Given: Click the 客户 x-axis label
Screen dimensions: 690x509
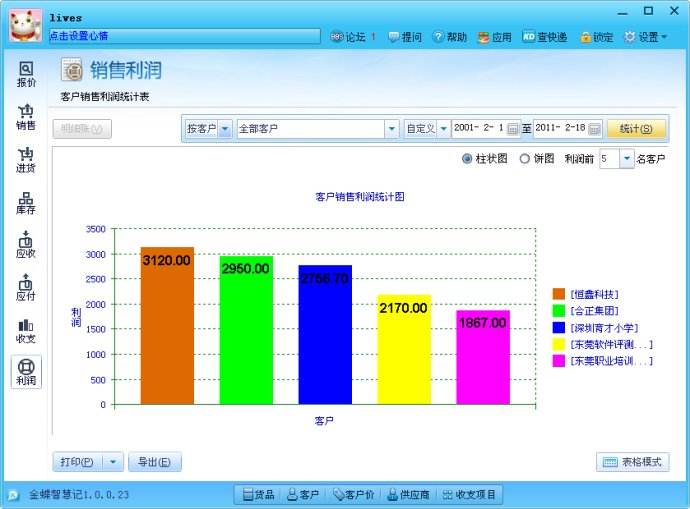Looking at the screenshot, I should 324,421.
